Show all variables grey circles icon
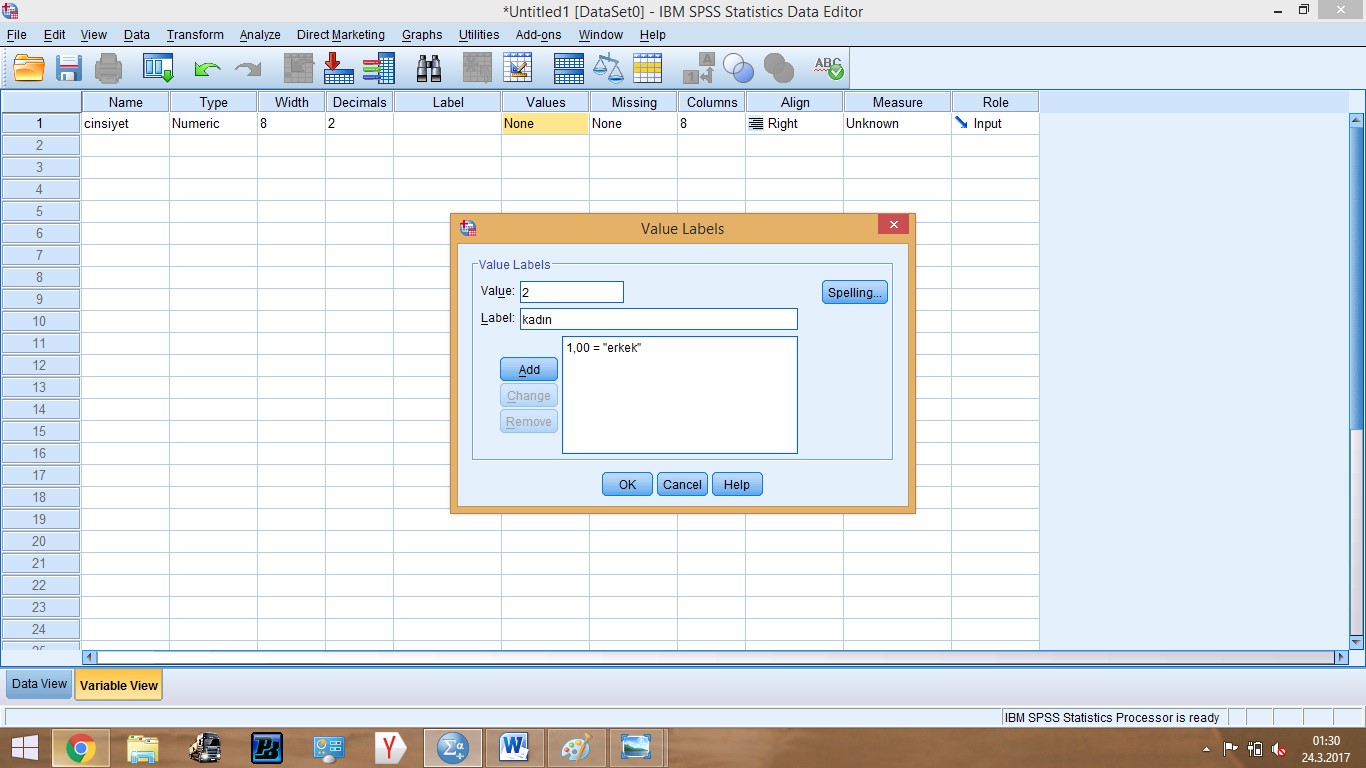This screenshot has height=768, width=1366. tap(778, 68)
